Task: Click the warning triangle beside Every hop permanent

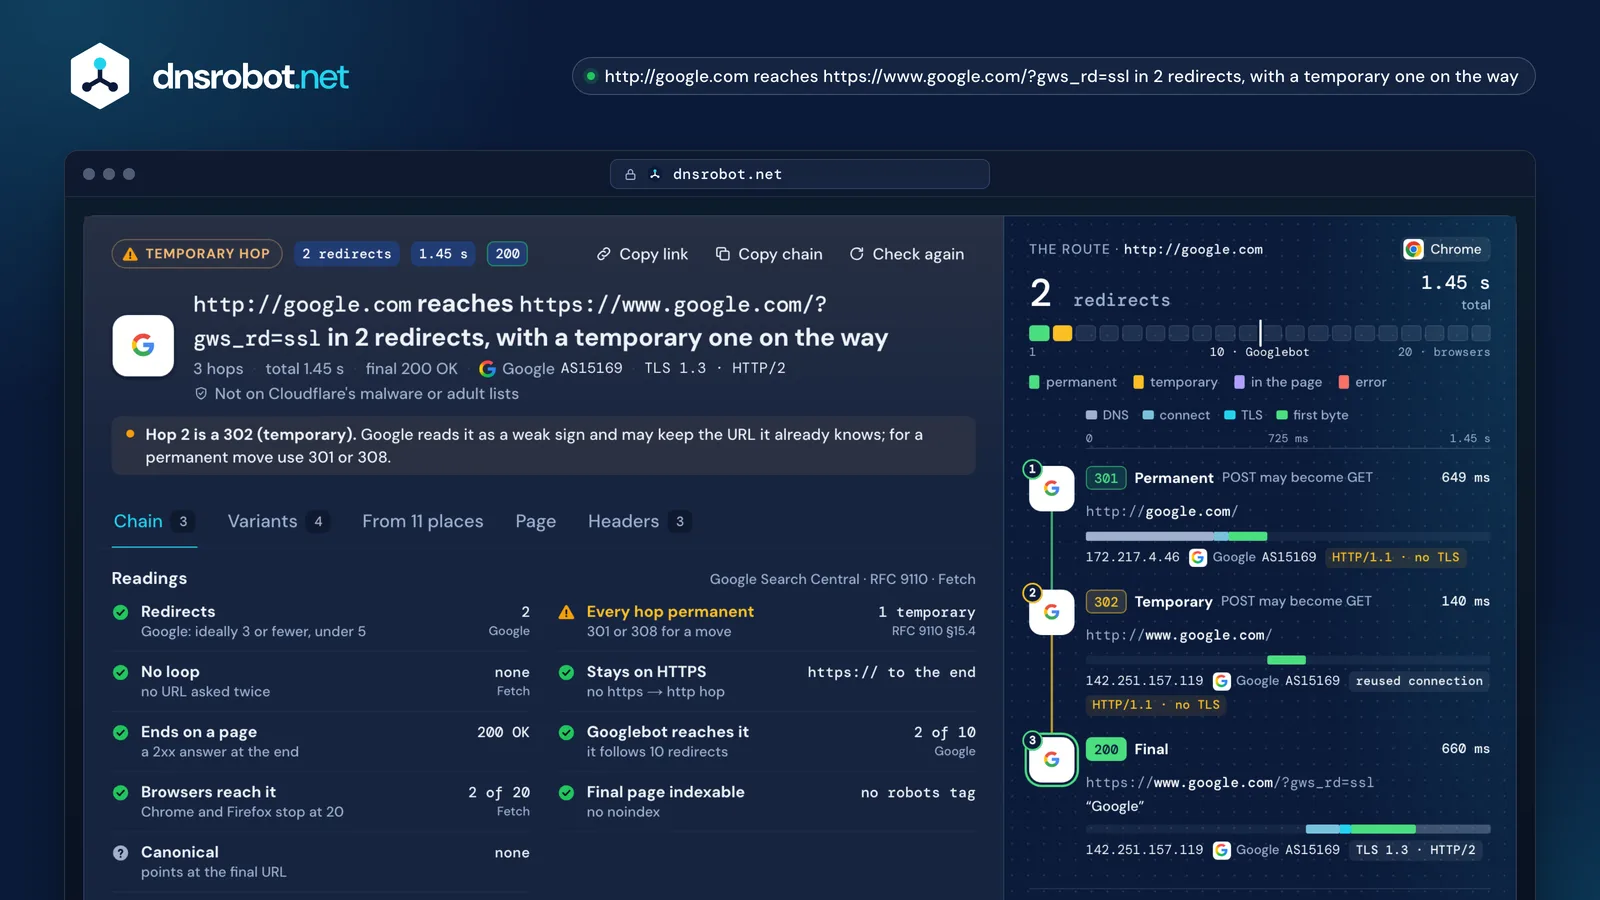Action: pyautogui.click(x=566, y=612)
